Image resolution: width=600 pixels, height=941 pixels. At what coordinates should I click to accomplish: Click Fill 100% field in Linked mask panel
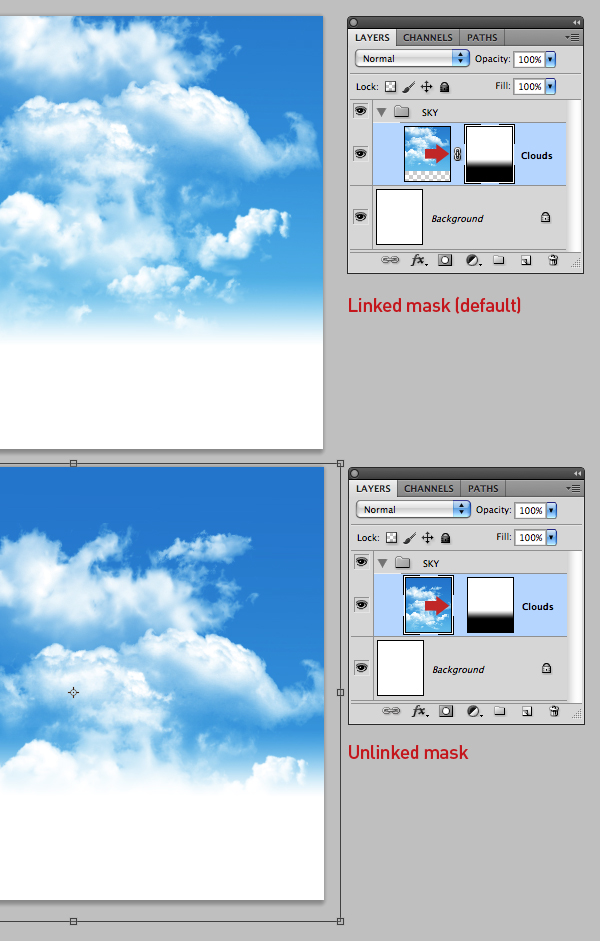(x=529, y=86)
